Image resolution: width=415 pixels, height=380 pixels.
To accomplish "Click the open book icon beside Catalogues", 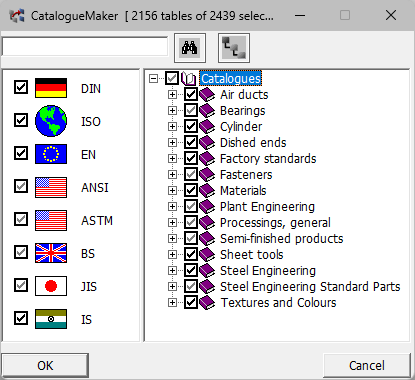I will coord(188,79).
